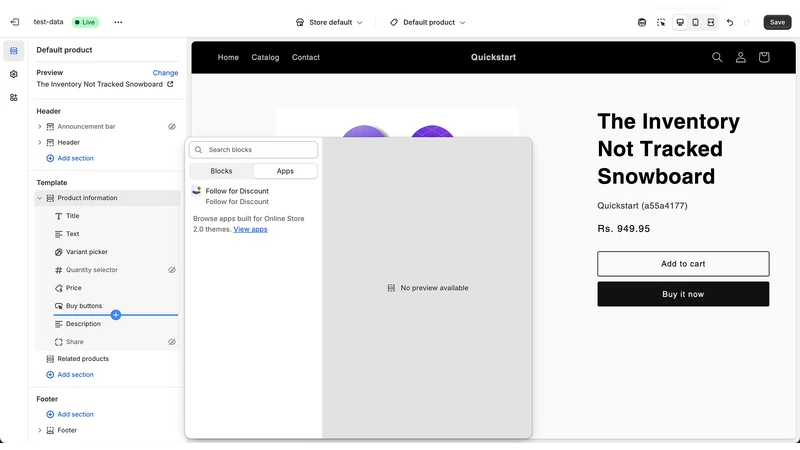
Task: Open the Store default dropdown
Action: pos(329,22)
